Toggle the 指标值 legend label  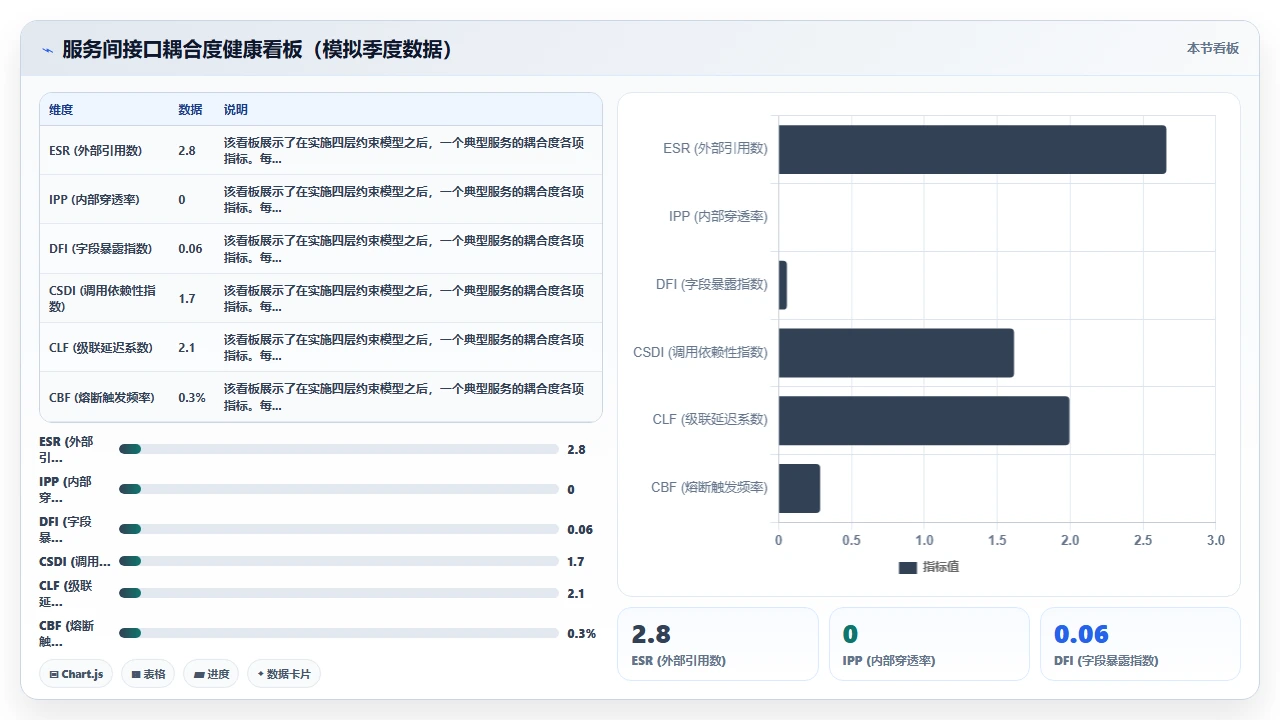point(941,567)
